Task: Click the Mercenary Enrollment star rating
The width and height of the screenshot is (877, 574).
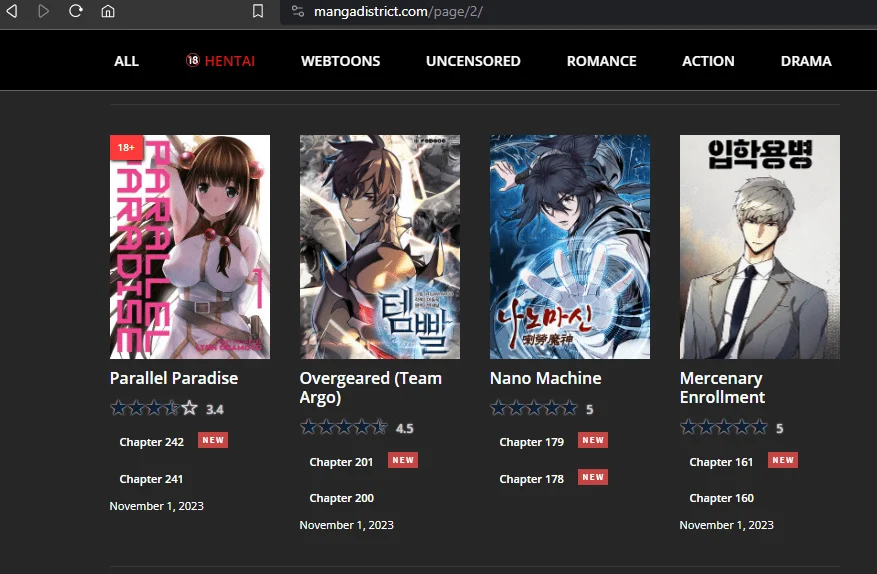Action: 724,427
